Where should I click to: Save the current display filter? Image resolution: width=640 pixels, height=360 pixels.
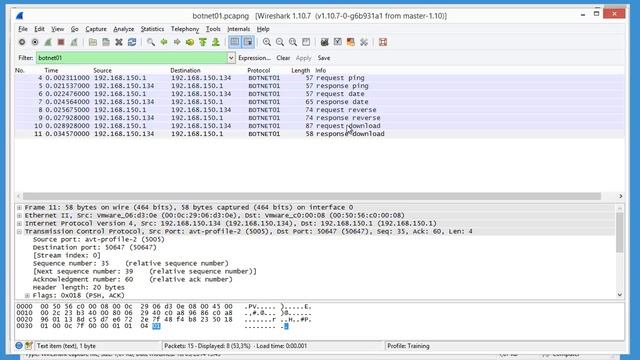pos(324,58)
